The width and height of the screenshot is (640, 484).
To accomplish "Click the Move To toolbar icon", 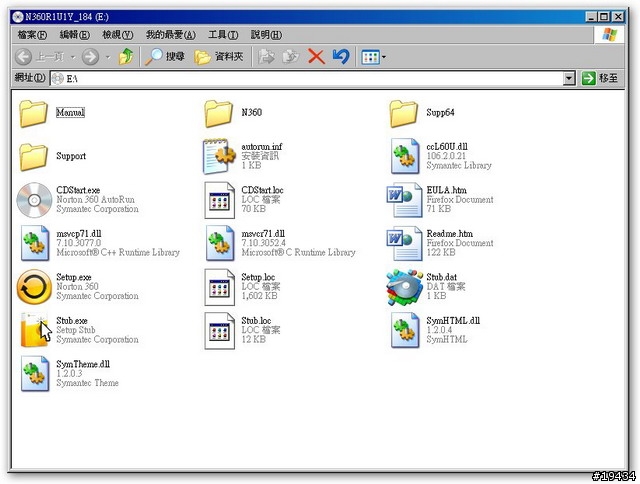I will tap(266, 57).
